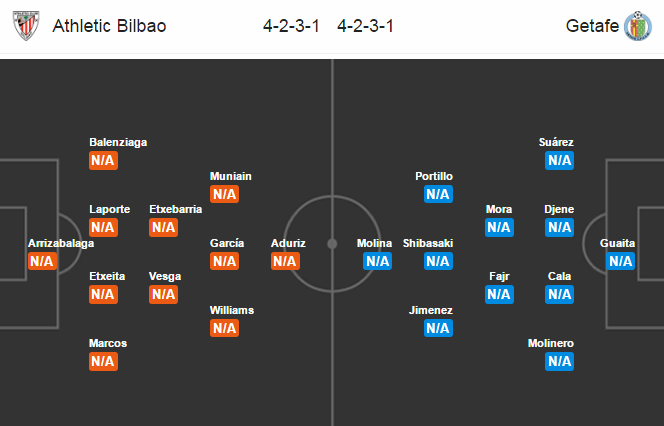Viewport: 664px width, 426px height.
Task: Select the Etxebarria player name
Action: click(x=175, y=209)
